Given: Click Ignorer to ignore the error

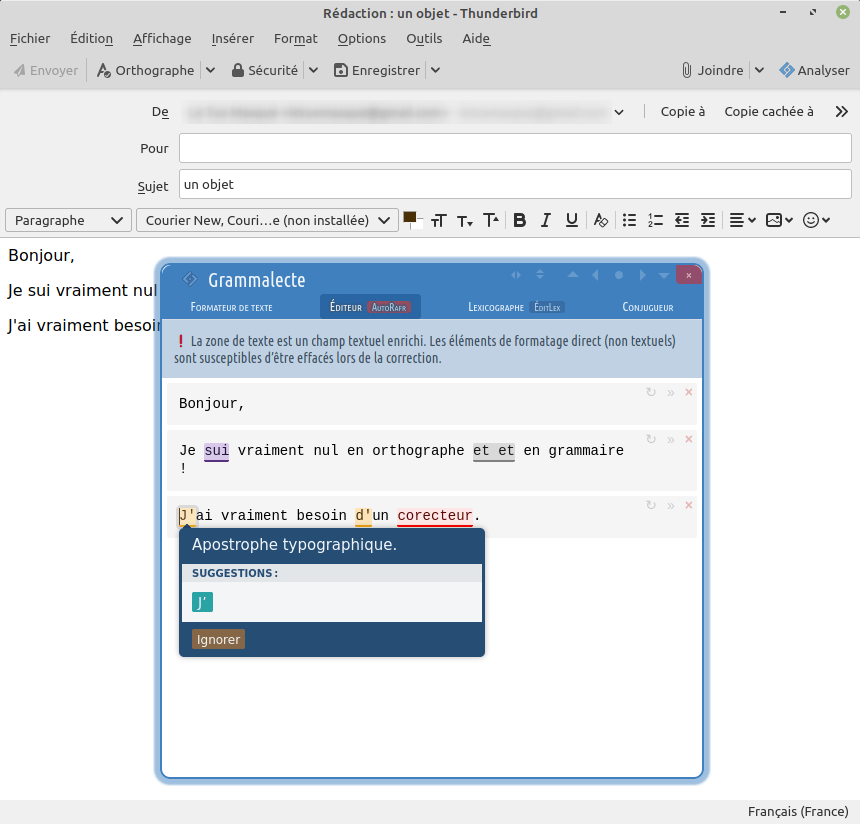Looking at the screenshot, I should click(218, 639).
